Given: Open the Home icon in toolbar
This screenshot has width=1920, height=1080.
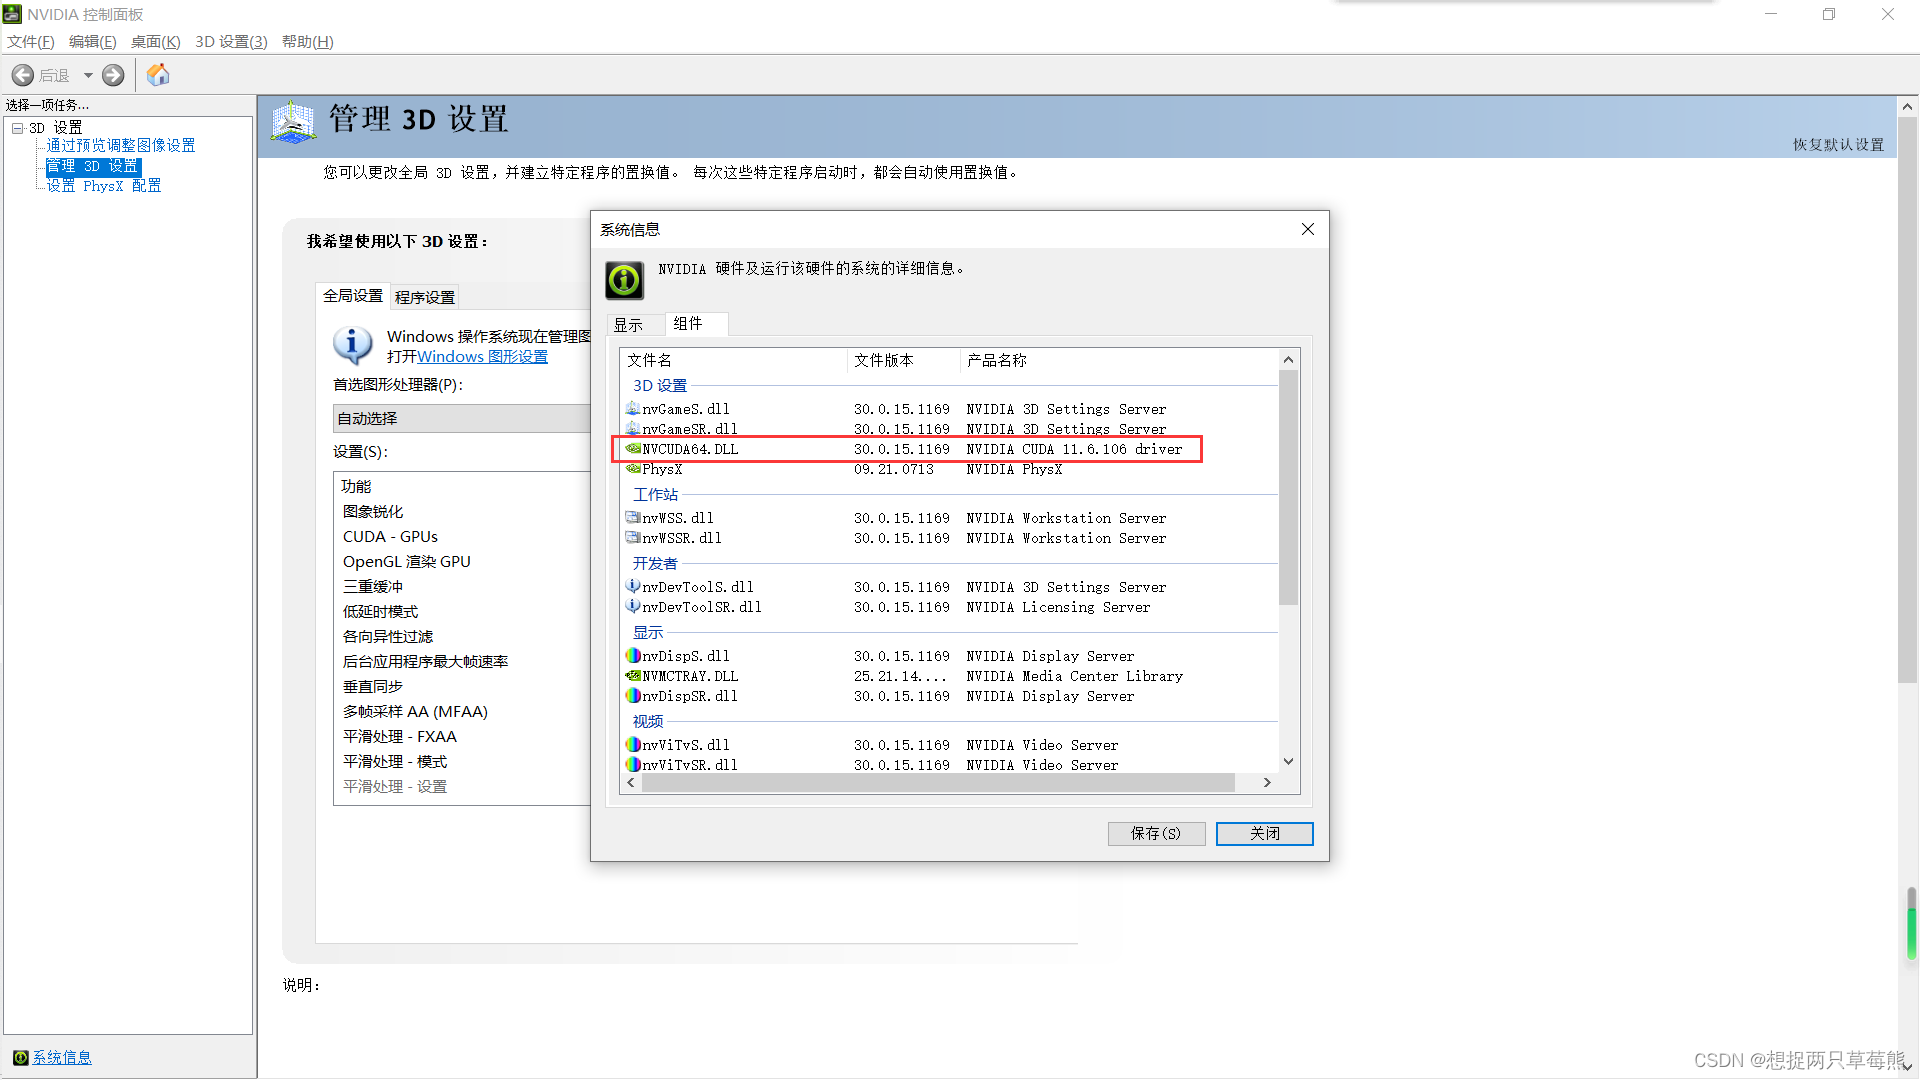Looking at the screenshot, I should tap(158, 75).
